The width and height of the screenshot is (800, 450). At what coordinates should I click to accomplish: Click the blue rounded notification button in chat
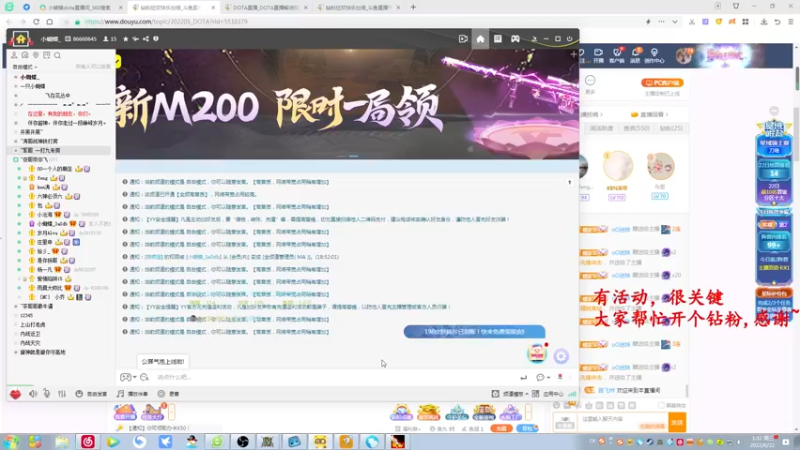(x=474, y=332)
